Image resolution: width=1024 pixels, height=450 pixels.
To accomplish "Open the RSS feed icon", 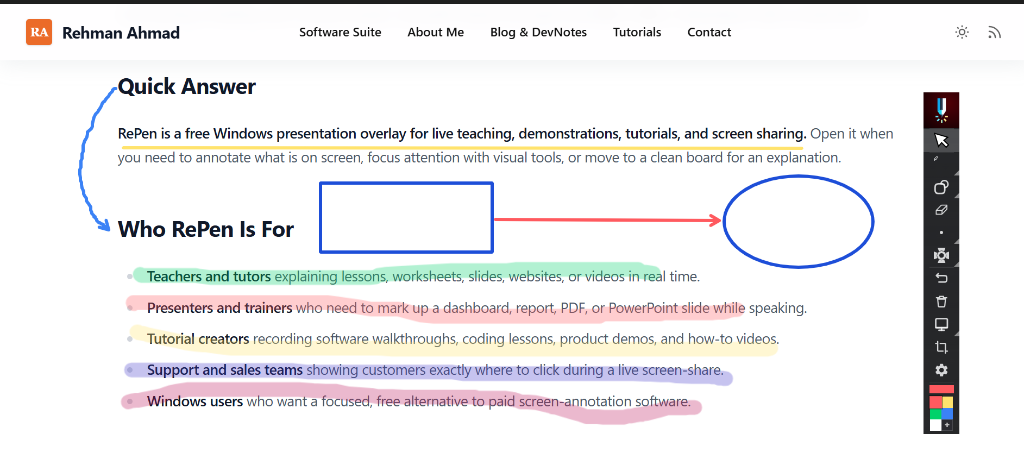I will pyautogui.click(x=995, y=32).
